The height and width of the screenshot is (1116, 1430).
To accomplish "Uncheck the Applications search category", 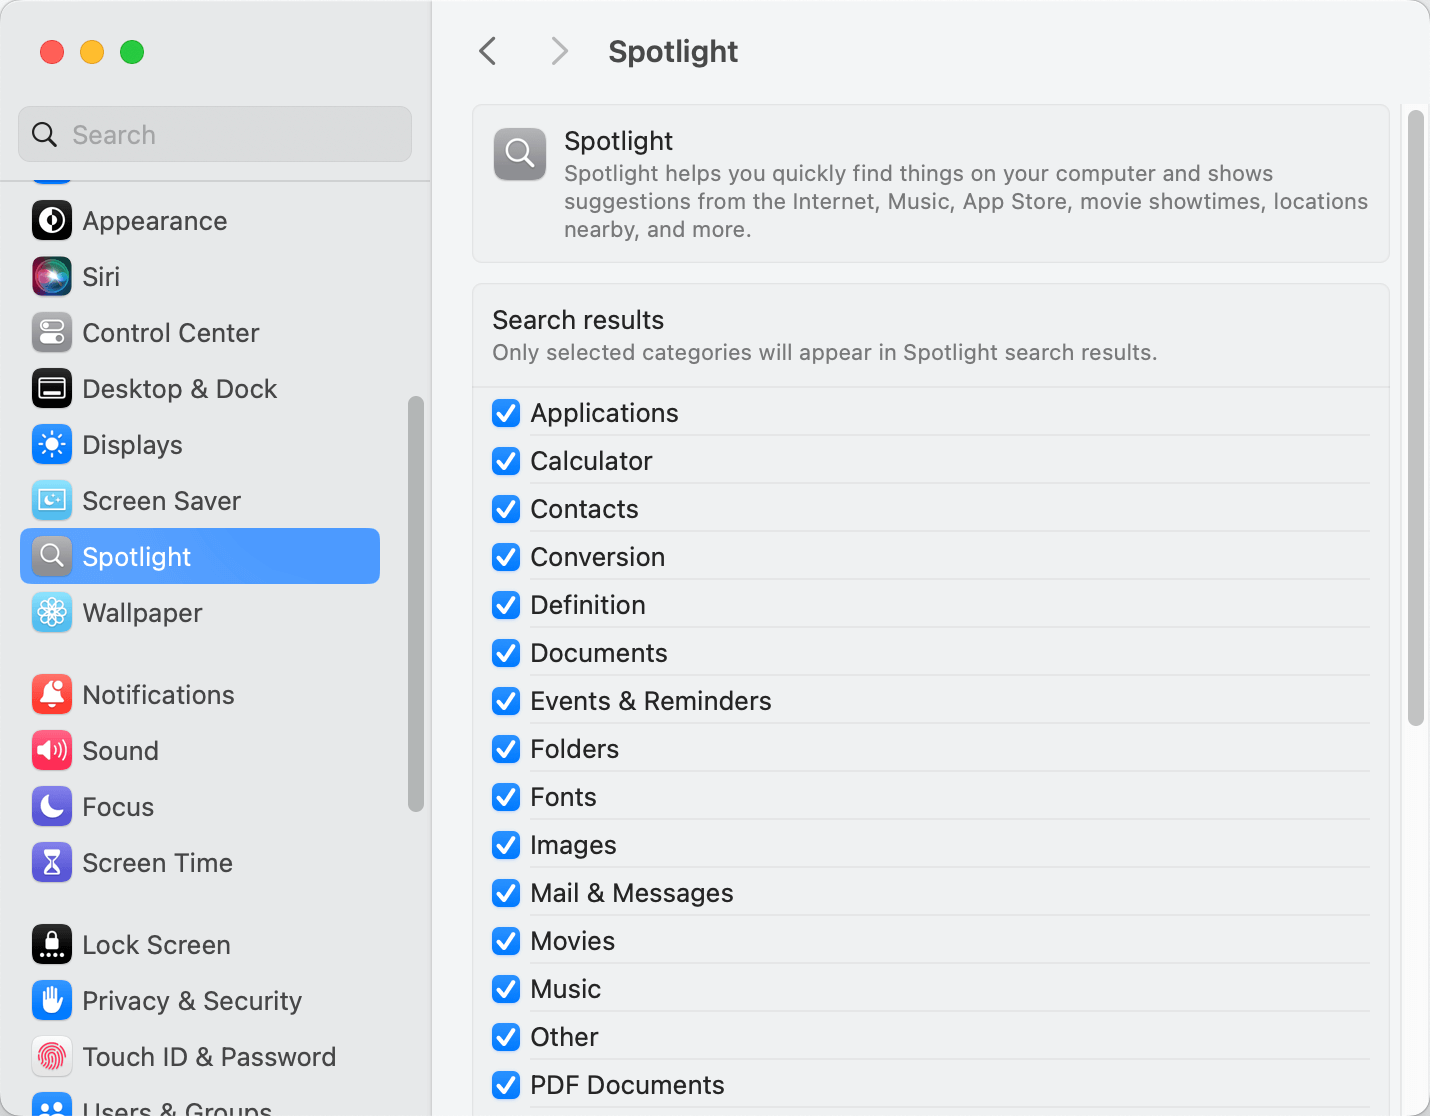I will (505, 412).
